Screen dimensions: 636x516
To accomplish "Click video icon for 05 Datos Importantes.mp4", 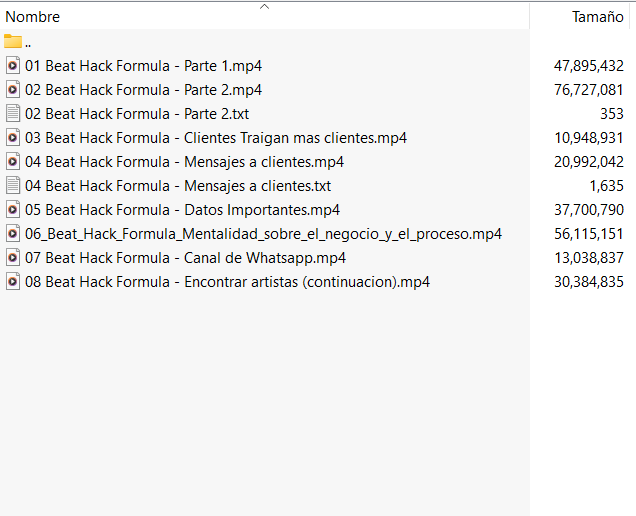I will point(13,210).
